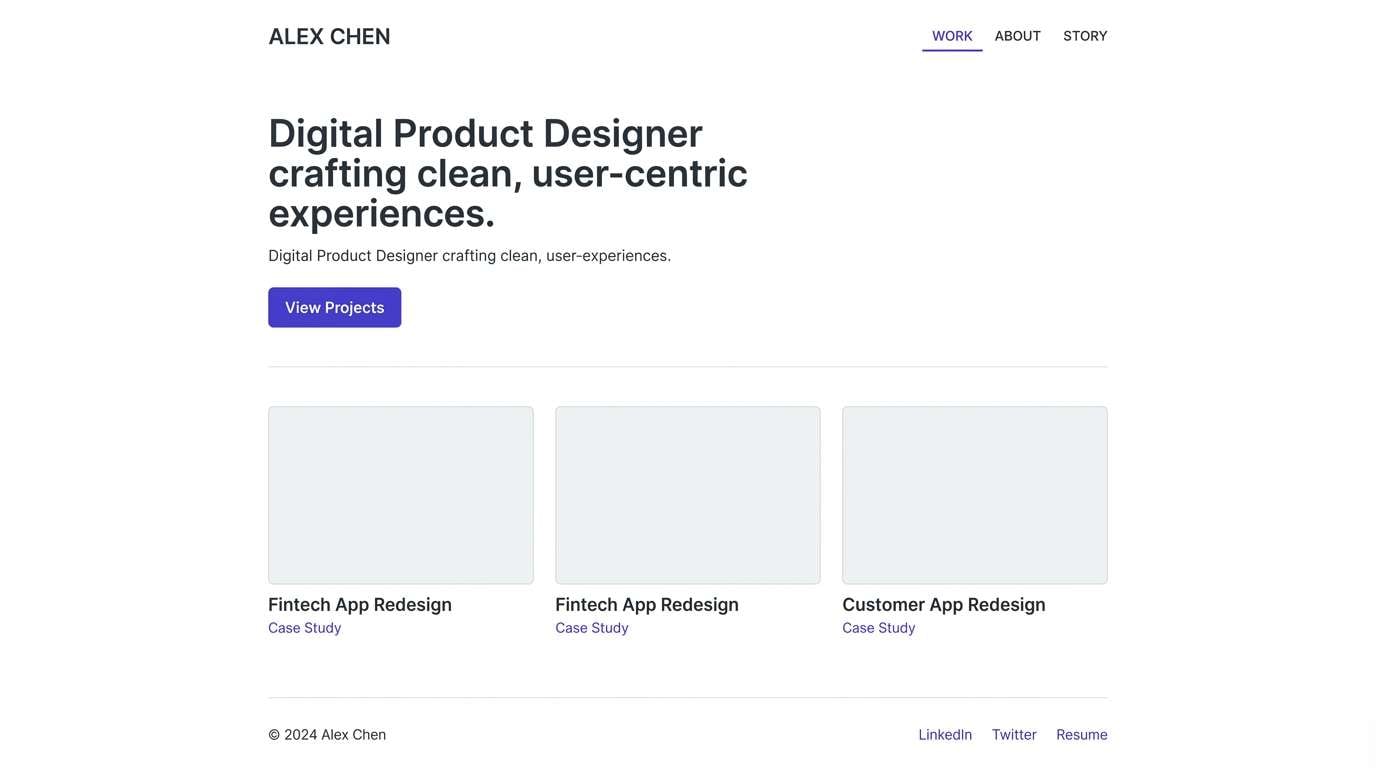Select the copyright text in the footer
This screenshot has height=768, width=1376.
click(x=327, y=734)
